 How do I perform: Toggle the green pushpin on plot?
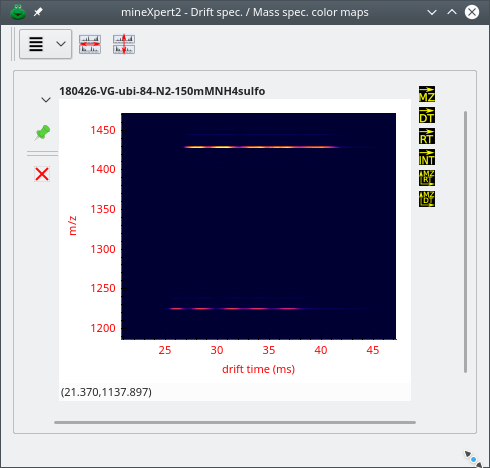click(42, 133)
